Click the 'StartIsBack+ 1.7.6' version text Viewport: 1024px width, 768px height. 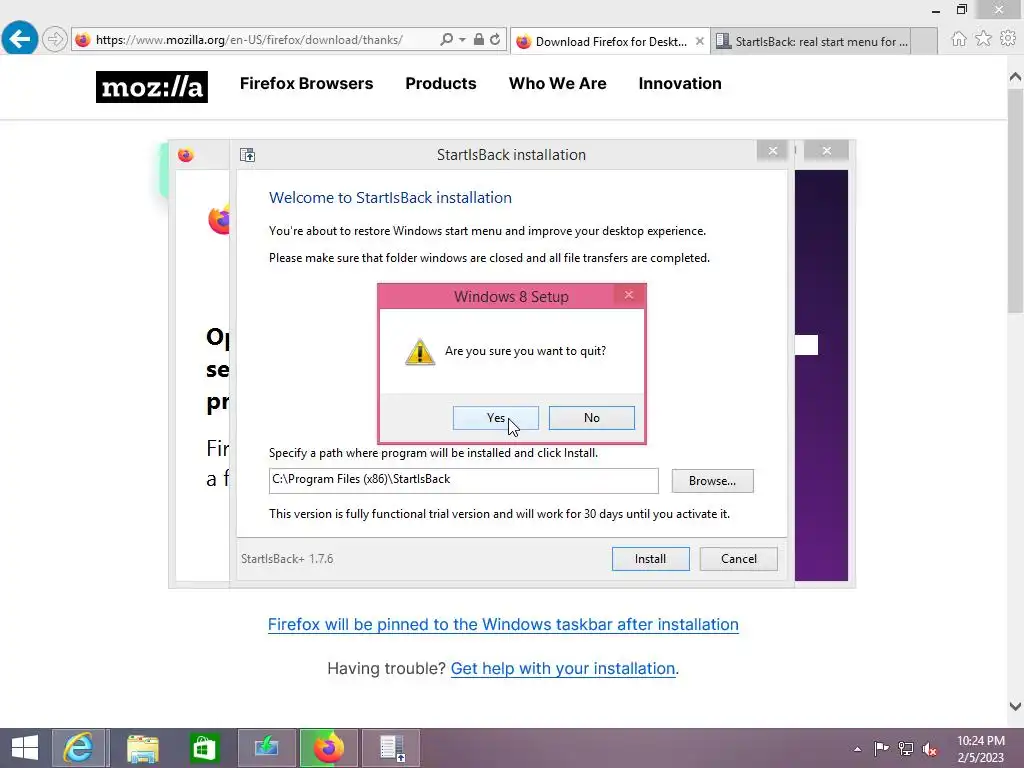287,559
